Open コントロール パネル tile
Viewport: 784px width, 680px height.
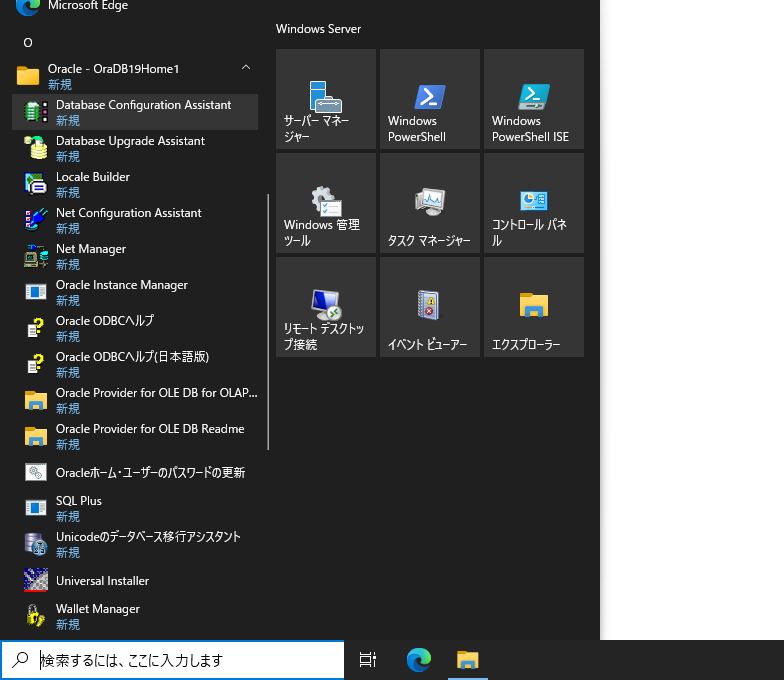(x=534, y=203)
